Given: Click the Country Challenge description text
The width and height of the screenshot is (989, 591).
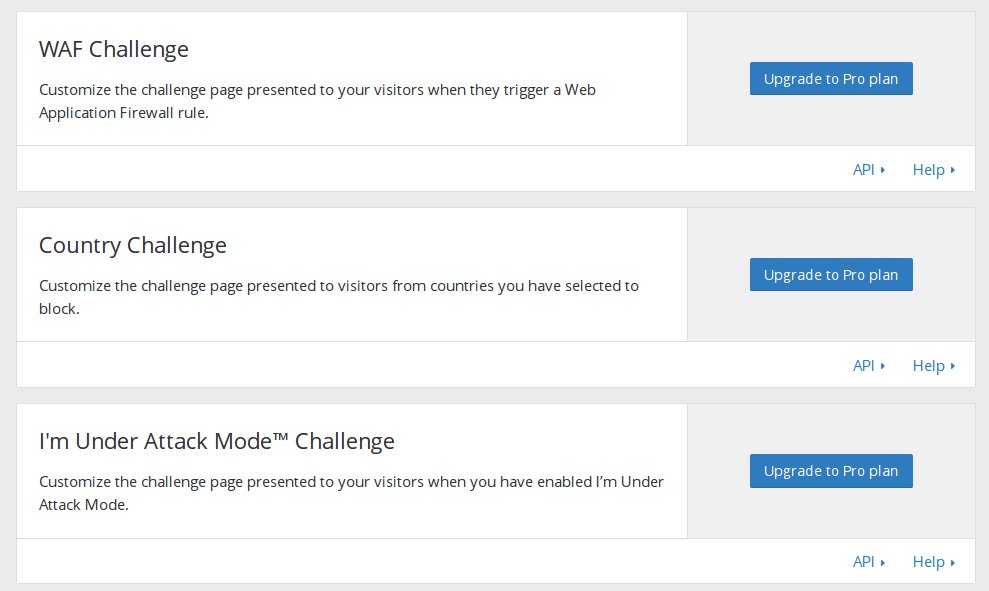Looking at the screenshot, I should click(x=339, y=297).
